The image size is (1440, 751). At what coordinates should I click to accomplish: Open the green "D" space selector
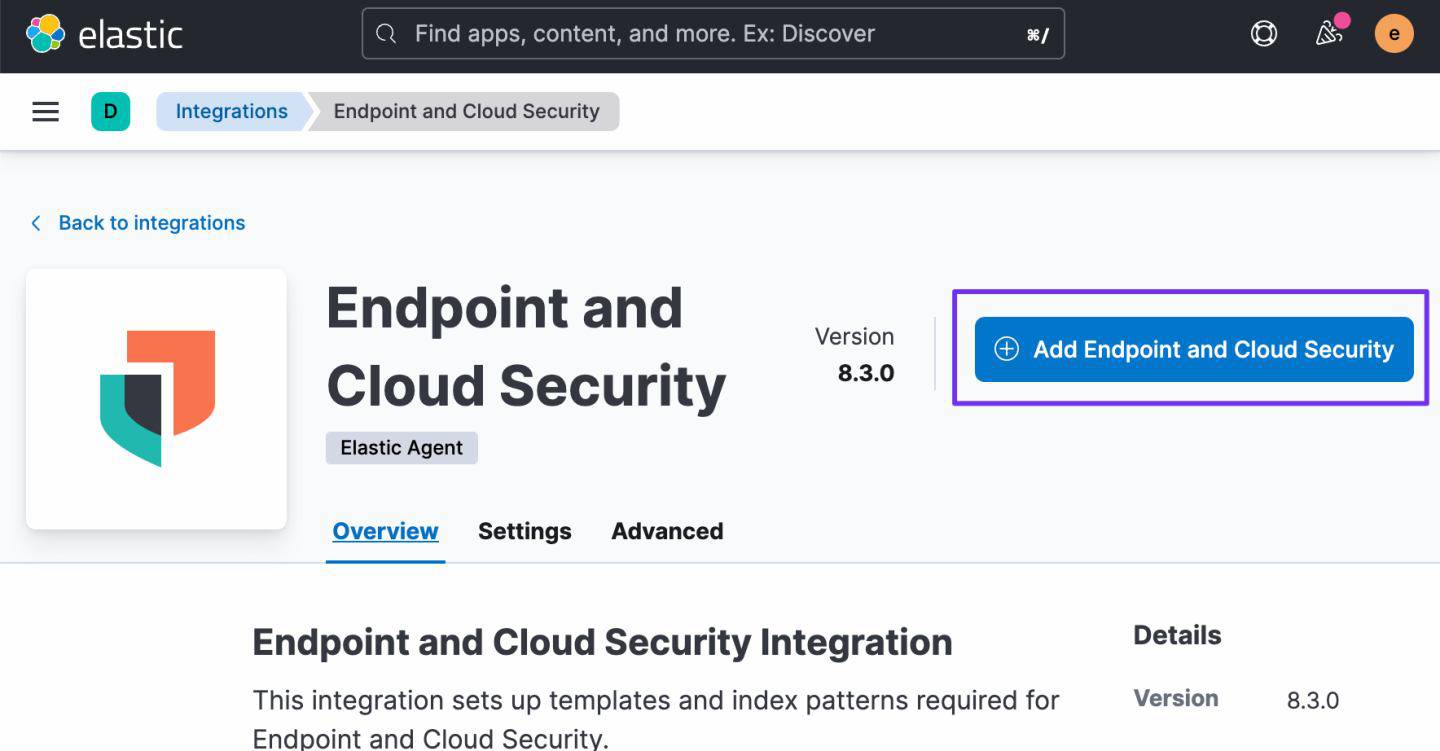click(x=110, y=111)
